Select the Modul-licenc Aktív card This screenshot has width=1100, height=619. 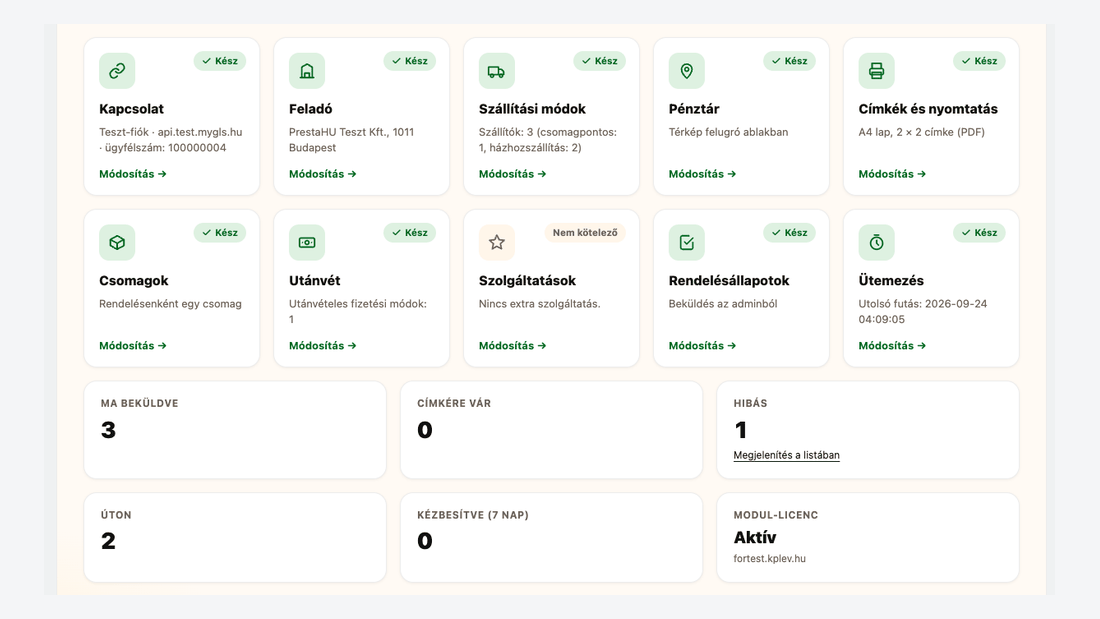point(868,538)
